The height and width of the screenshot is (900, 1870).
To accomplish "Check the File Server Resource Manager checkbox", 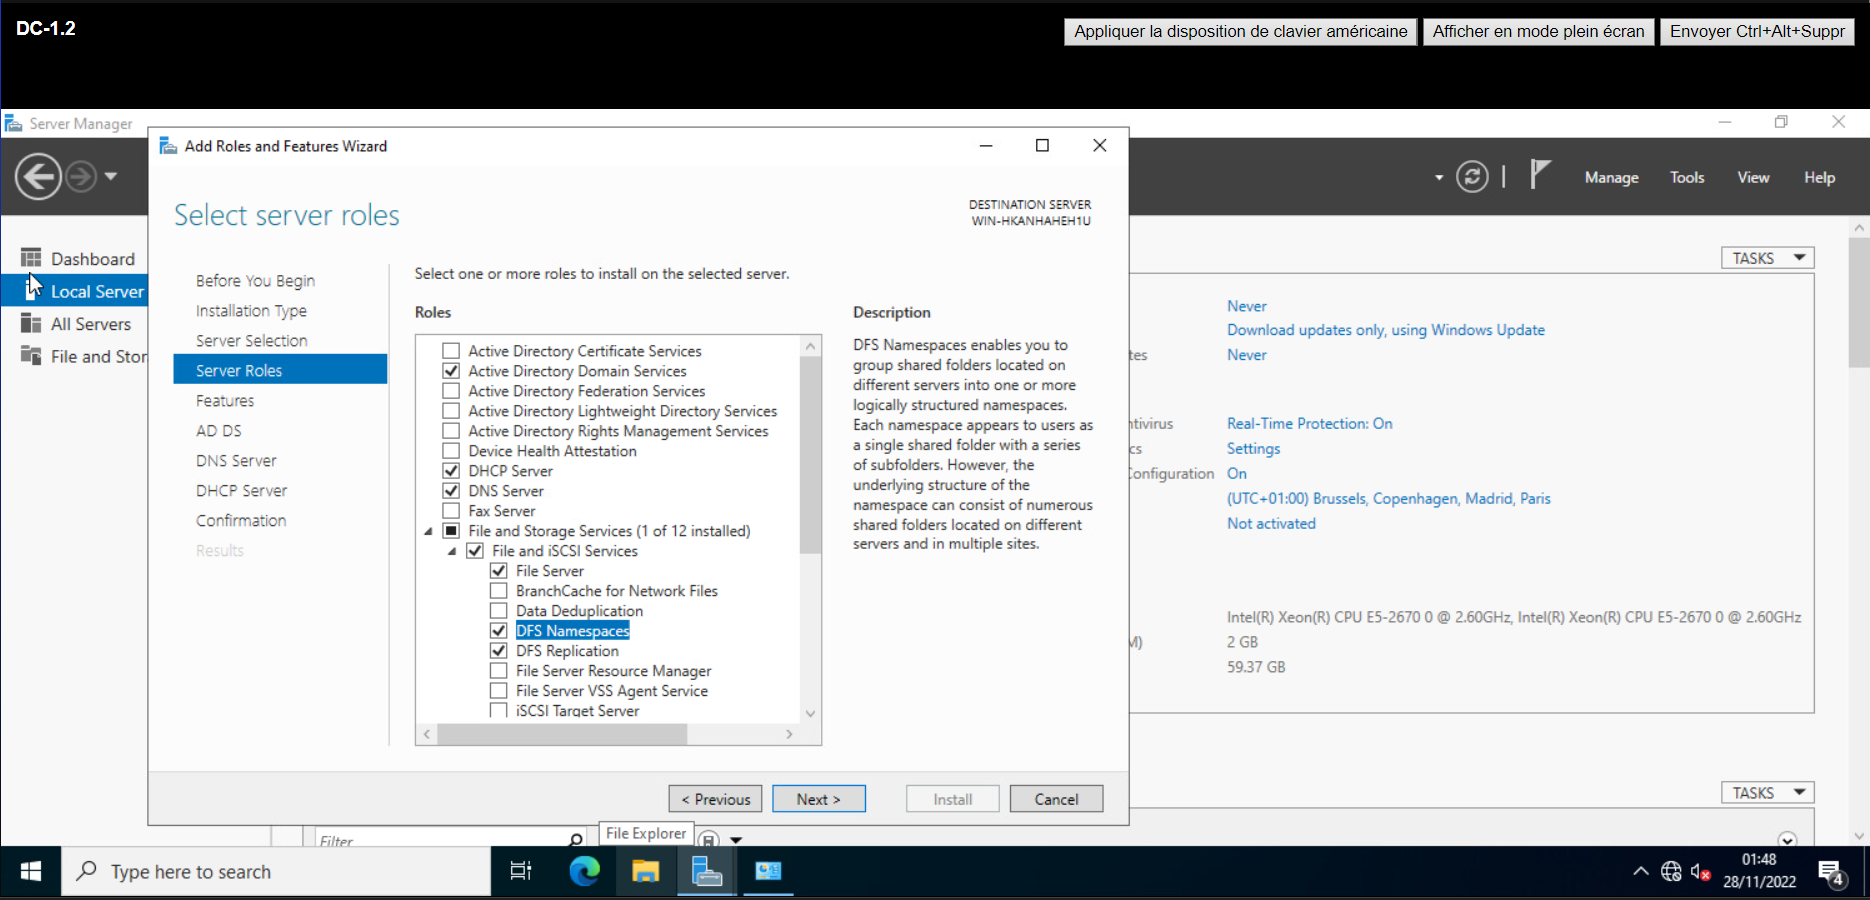I will coord(499,671).
